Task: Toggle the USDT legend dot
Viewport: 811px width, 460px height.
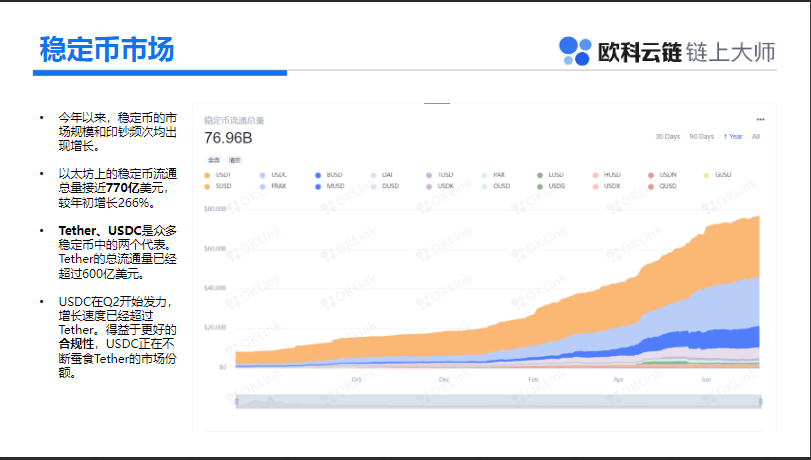Action: 207,175
